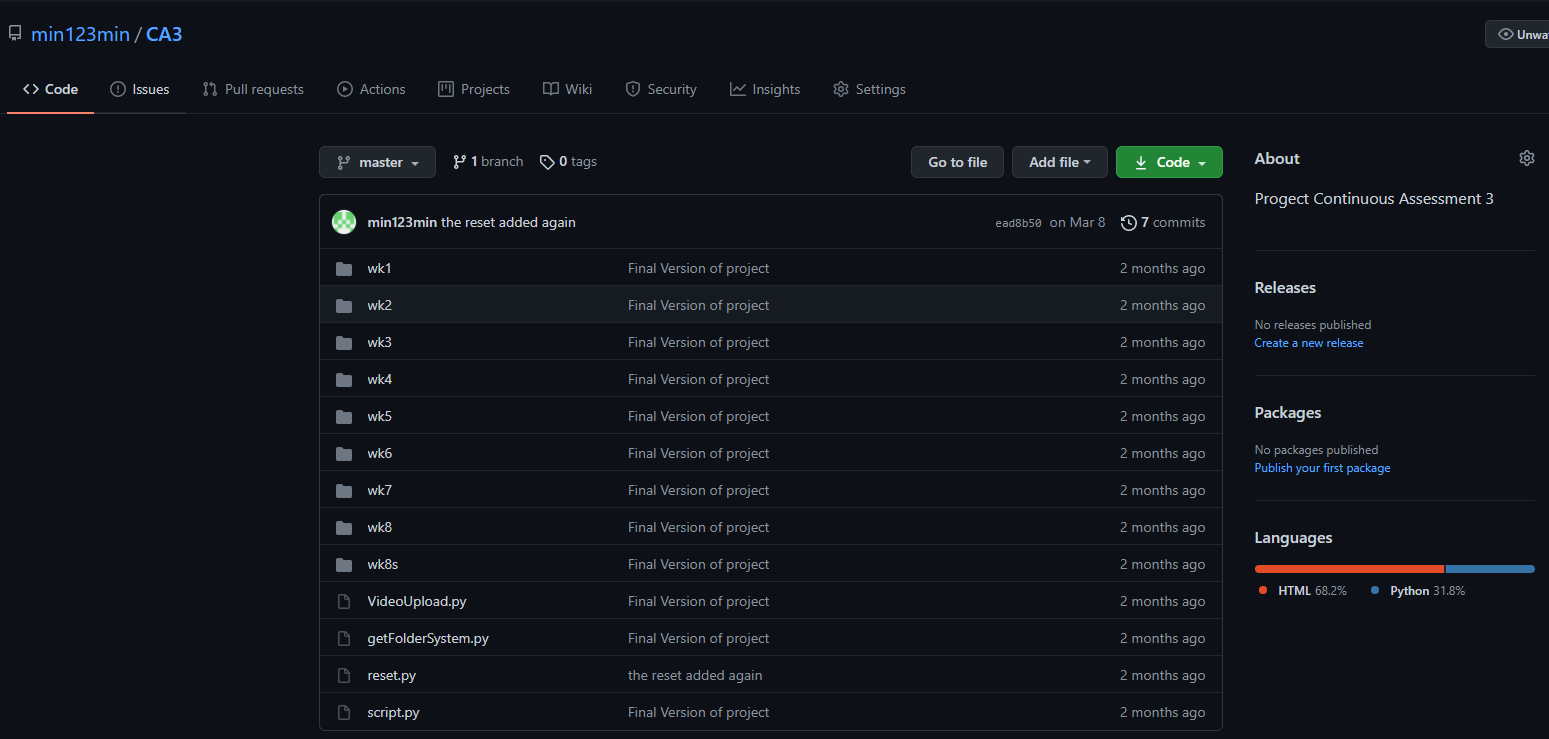Open commit hash ead8b50
This screenshot has height=739, width=1549.
1018,223
